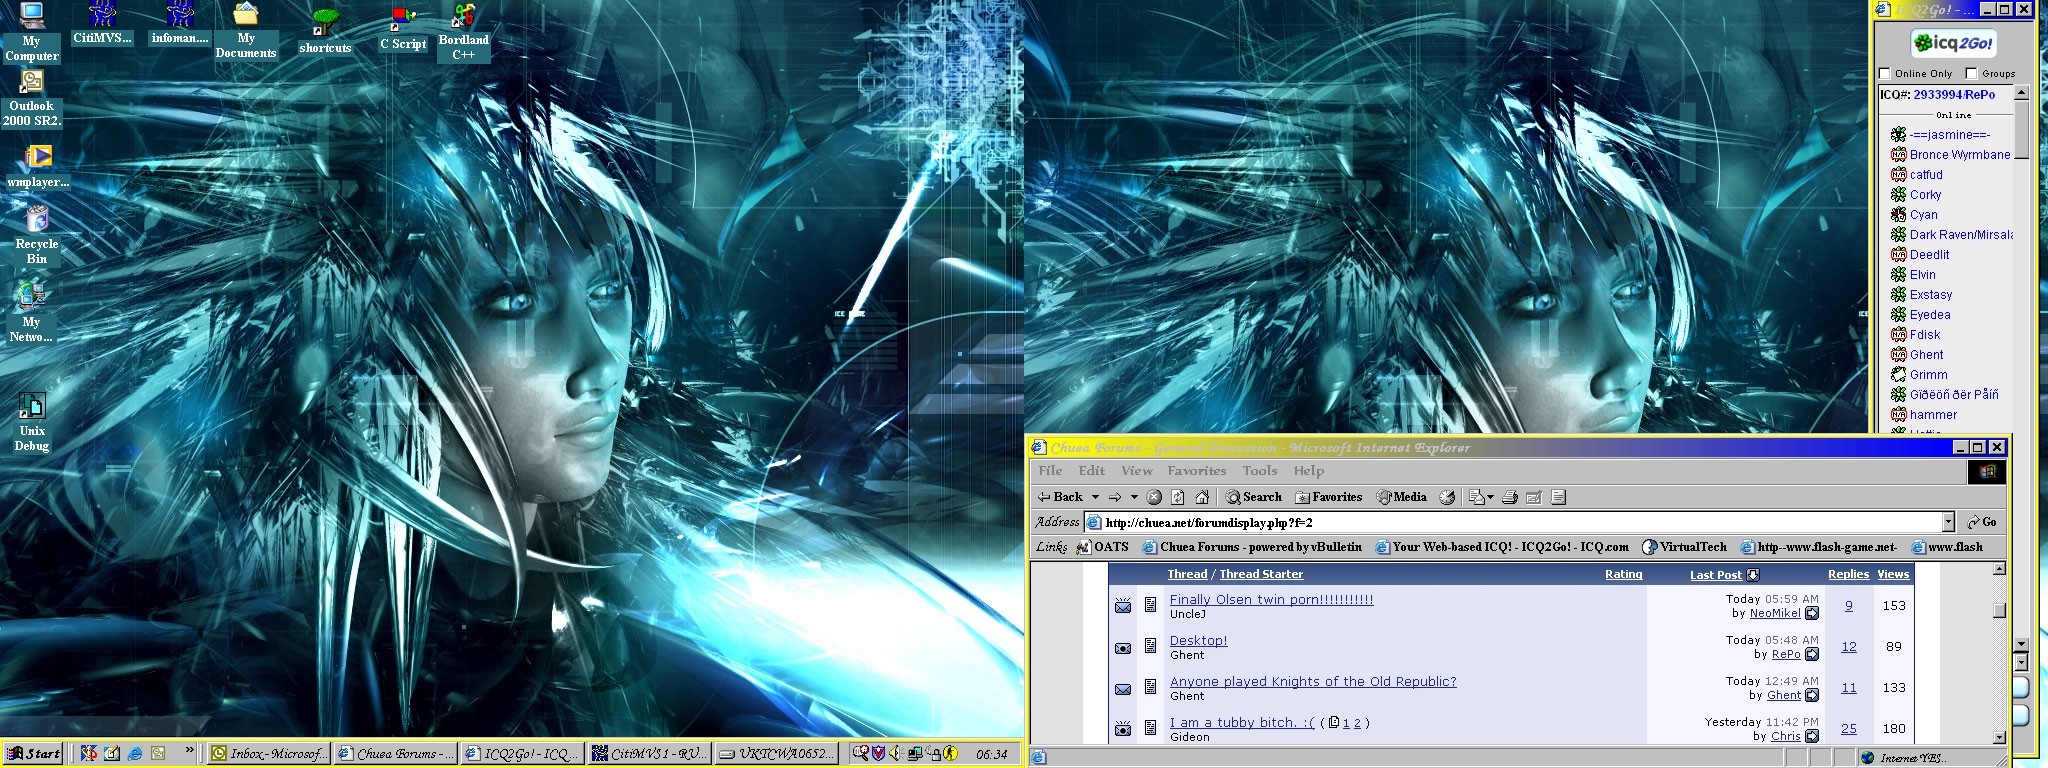Image resolution: width=2048 pixels, height=768 pixels.
Task: Click the Stop button in Internet Explorer toolbar
Action: click(1154, 497)
